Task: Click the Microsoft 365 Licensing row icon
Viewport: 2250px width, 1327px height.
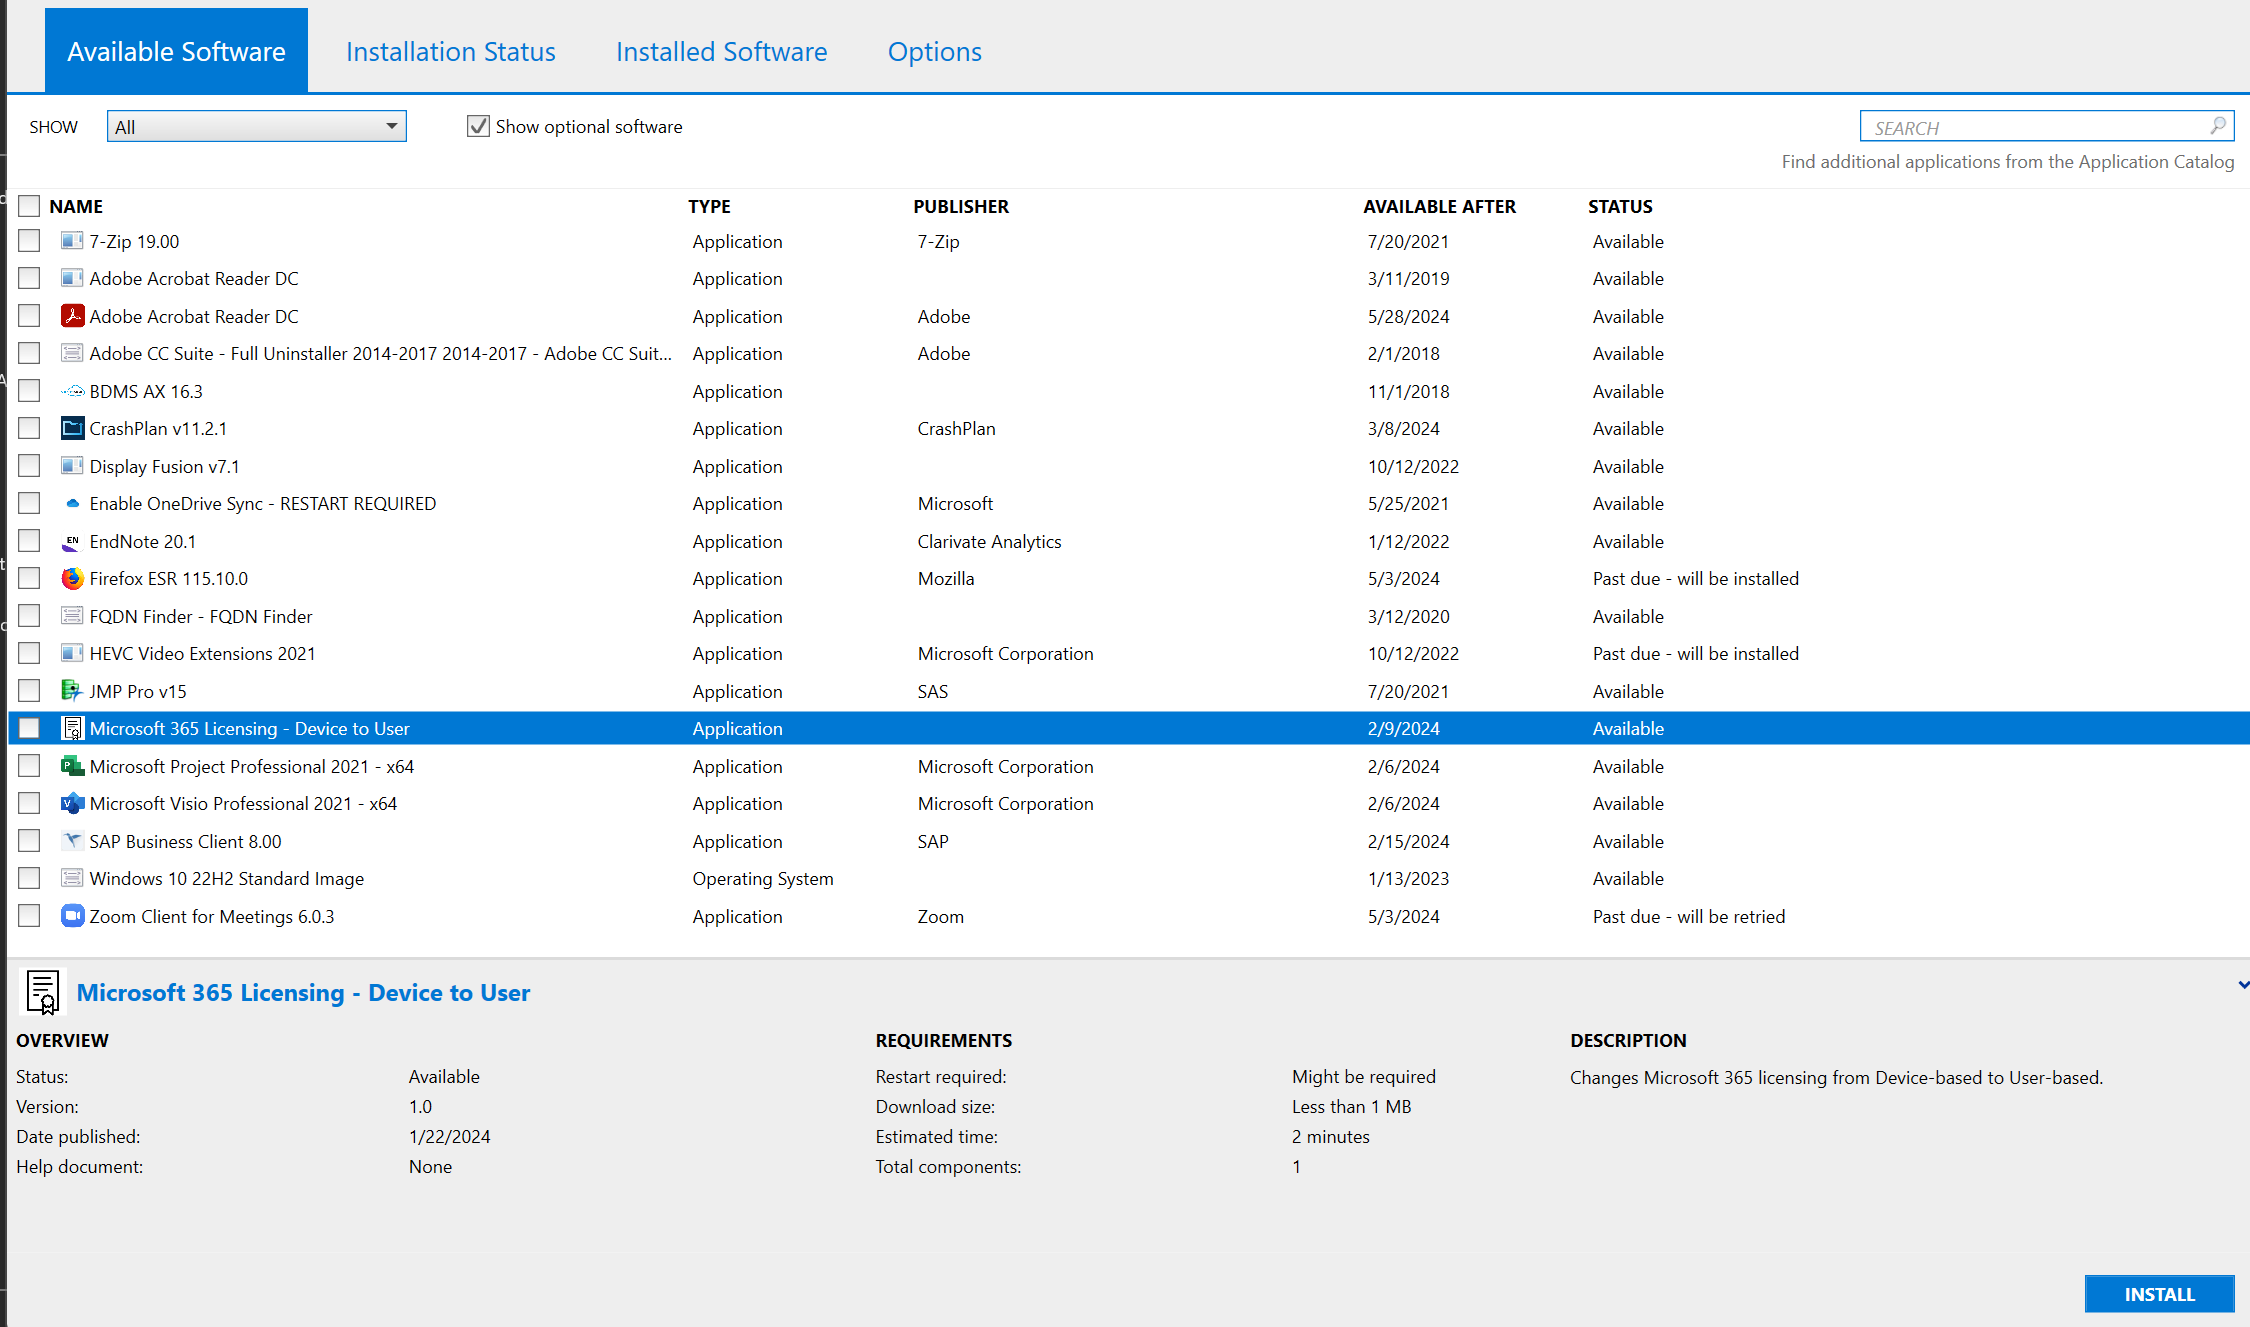Action: 72,728
